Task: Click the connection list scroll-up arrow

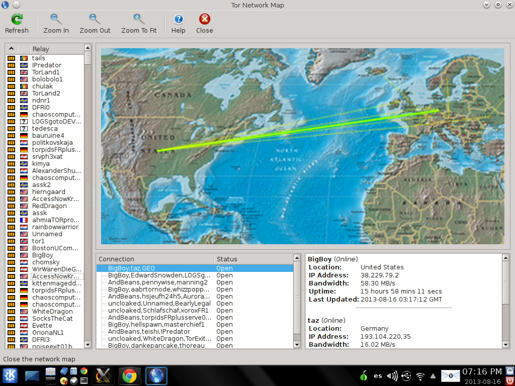Action: (297, 258)
